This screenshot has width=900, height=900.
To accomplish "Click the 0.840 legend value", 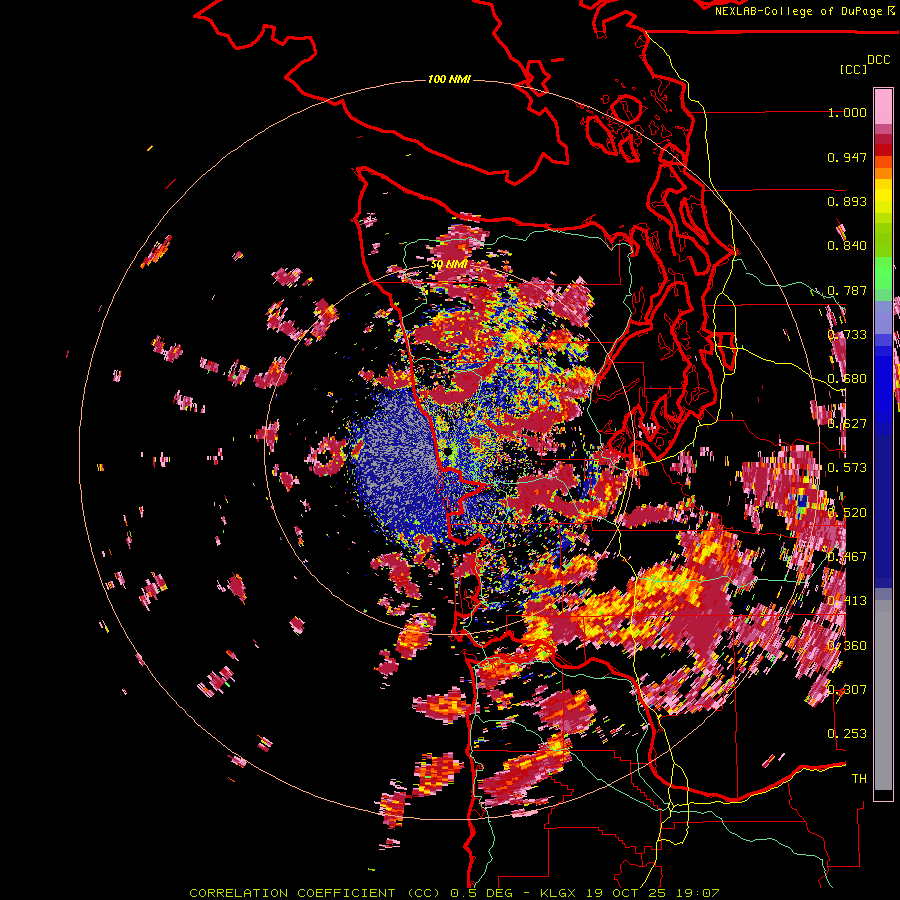I will click(x=847, y=246).
